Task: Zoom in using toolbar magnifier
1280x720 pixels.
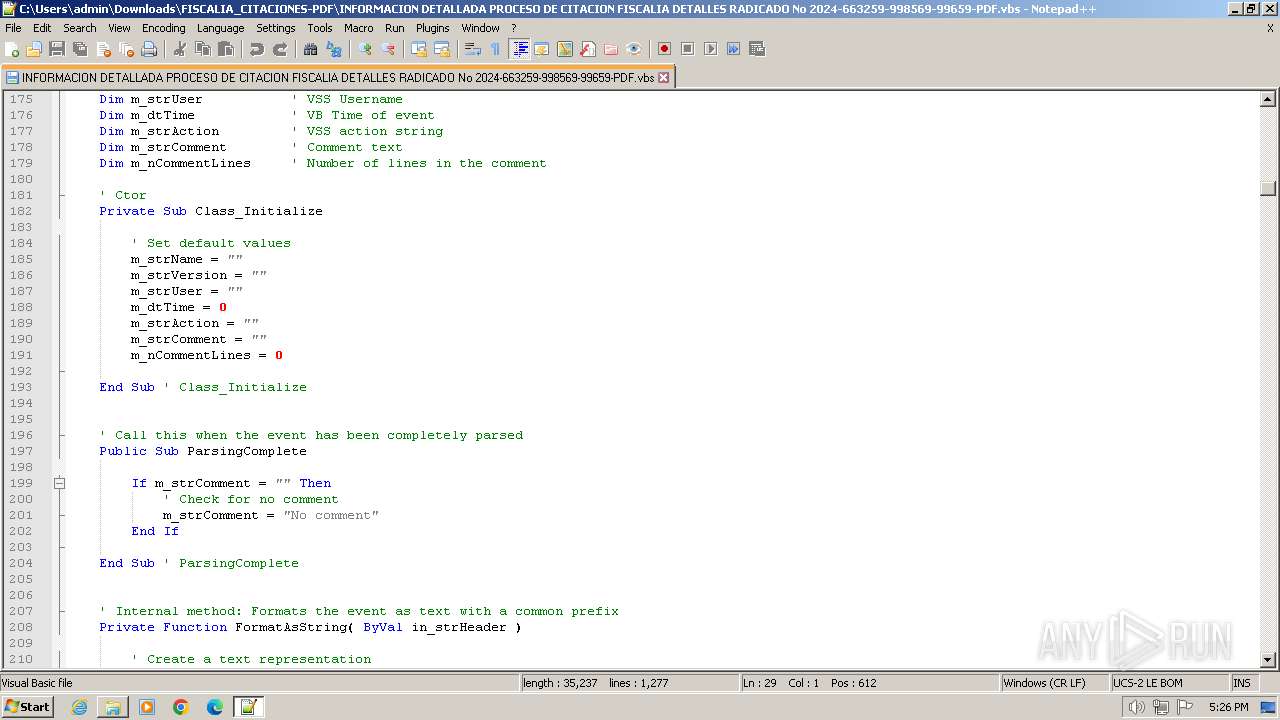Action: [x=365, y=49]
